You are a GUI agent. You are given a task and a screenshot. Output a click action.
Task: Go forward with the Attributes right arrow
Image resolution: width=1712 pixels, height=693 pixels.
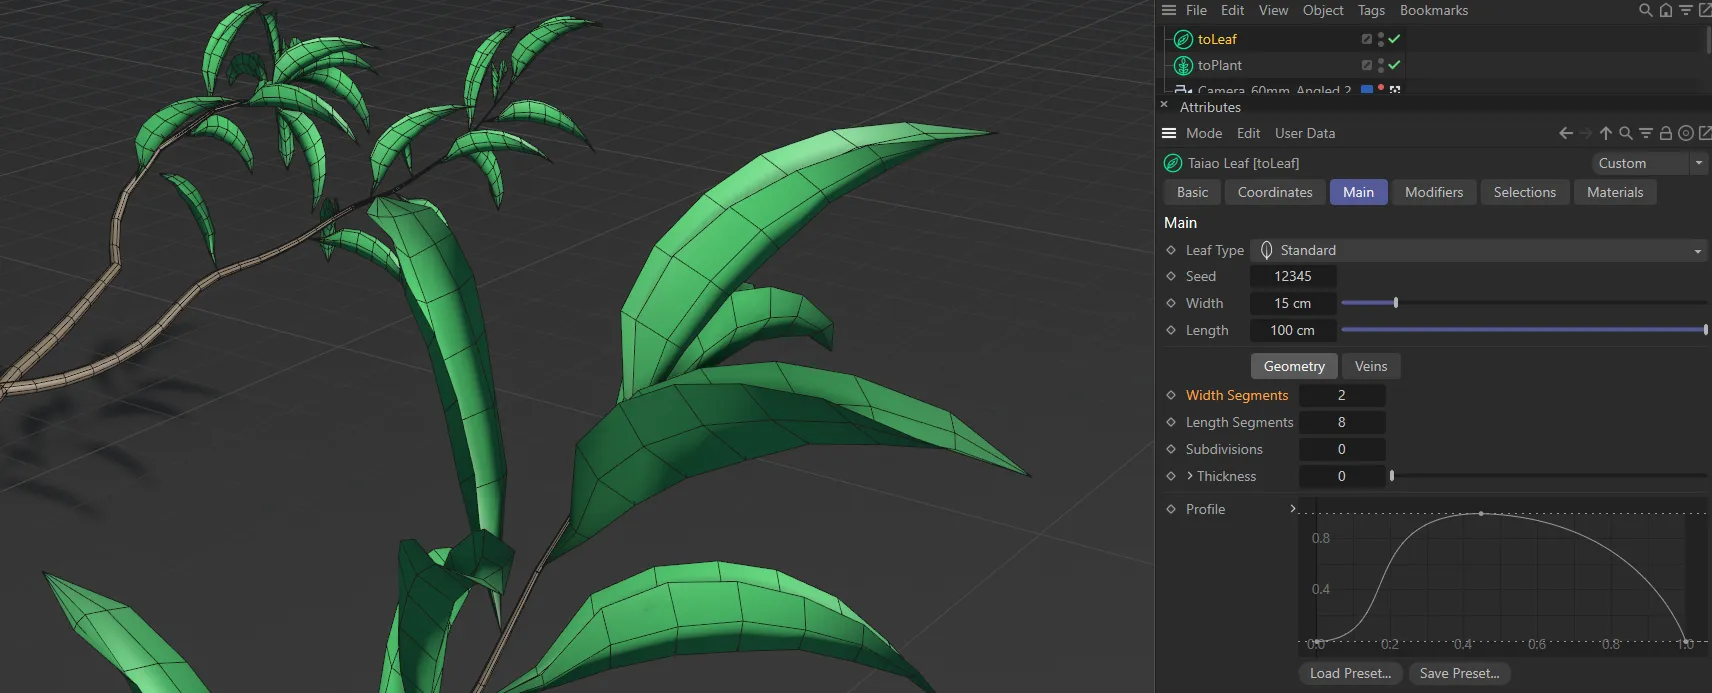[x=1585, y=133]
